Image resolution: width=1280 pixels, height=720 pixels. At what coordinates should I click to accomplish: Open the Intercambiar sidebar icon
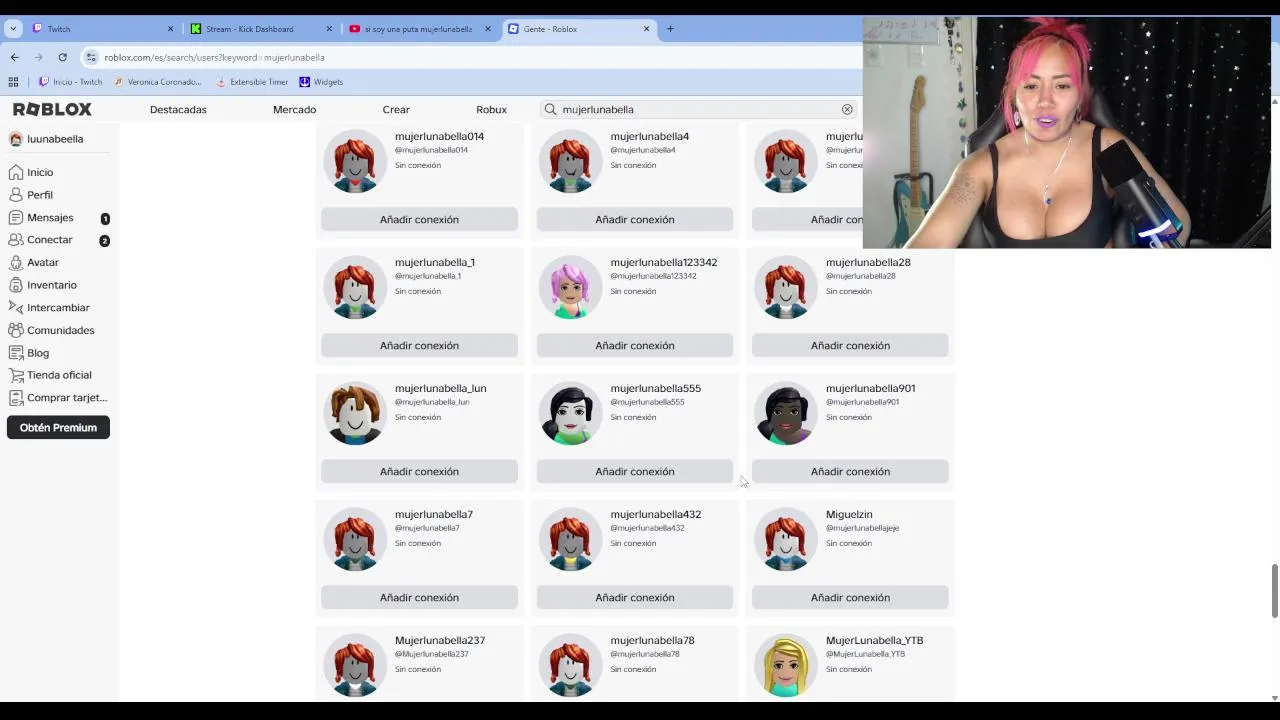click(15, 307)
